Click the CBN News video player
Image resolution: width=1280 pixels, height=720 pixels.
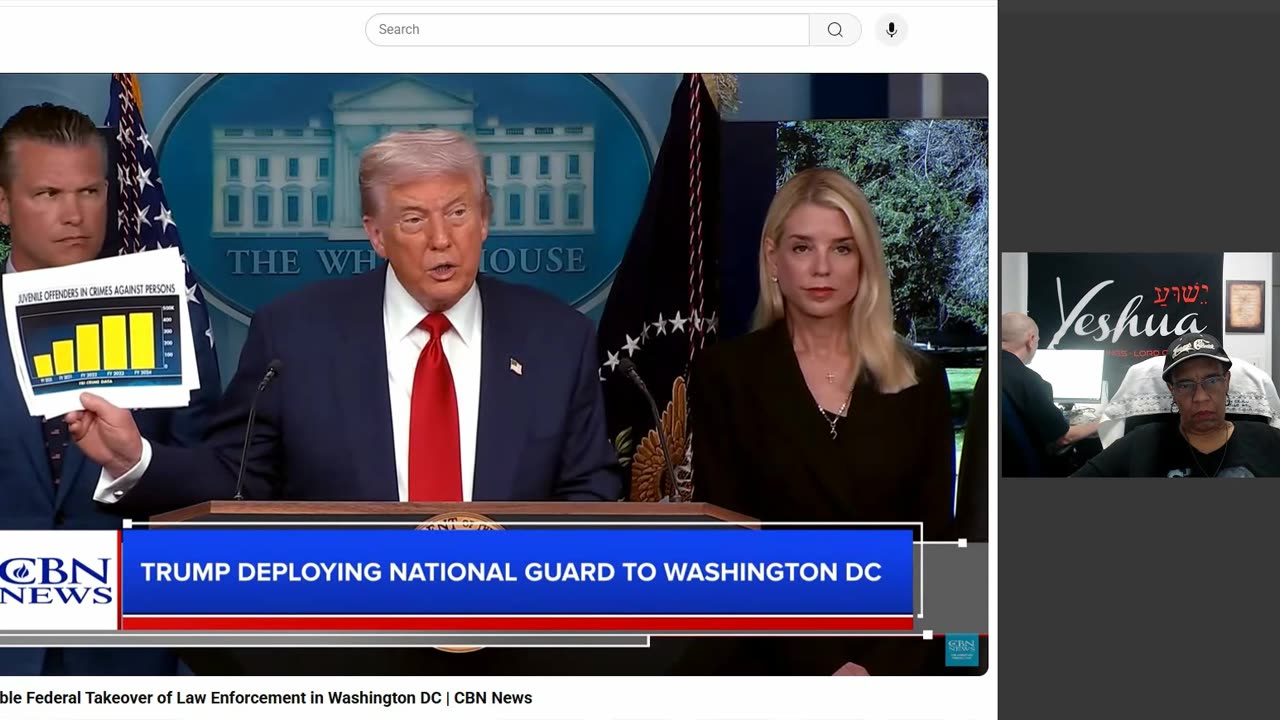[494, 374]
